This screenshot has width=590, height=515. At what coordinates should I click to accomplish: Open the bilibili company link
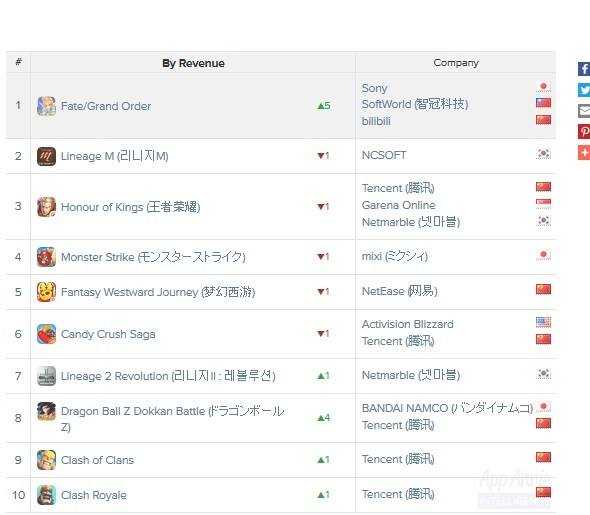coord(376,121)
